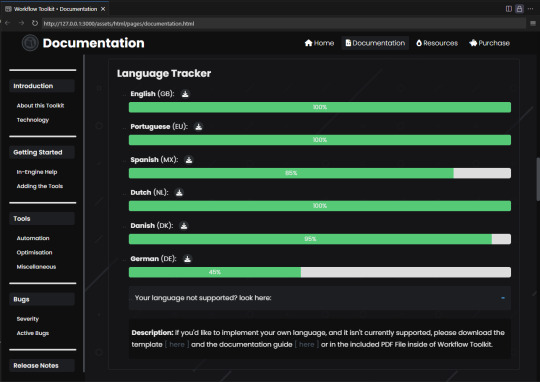Click the browser URL address field
The width and height of the screenshot is (540, 382).
point(283,23)
